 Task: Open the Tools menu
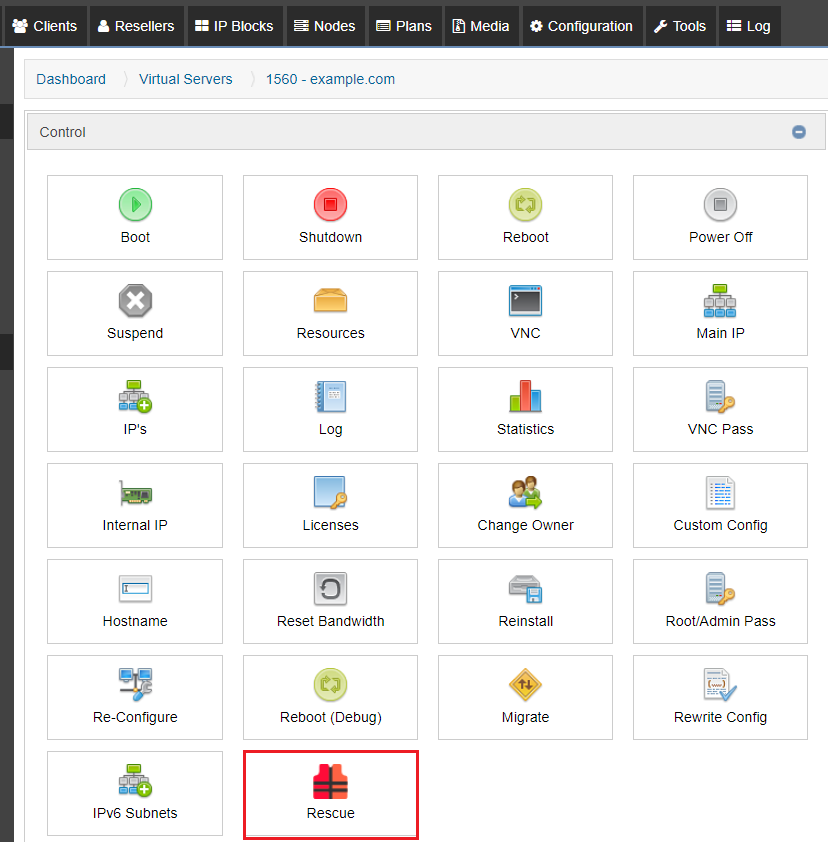tap(680, 26)
